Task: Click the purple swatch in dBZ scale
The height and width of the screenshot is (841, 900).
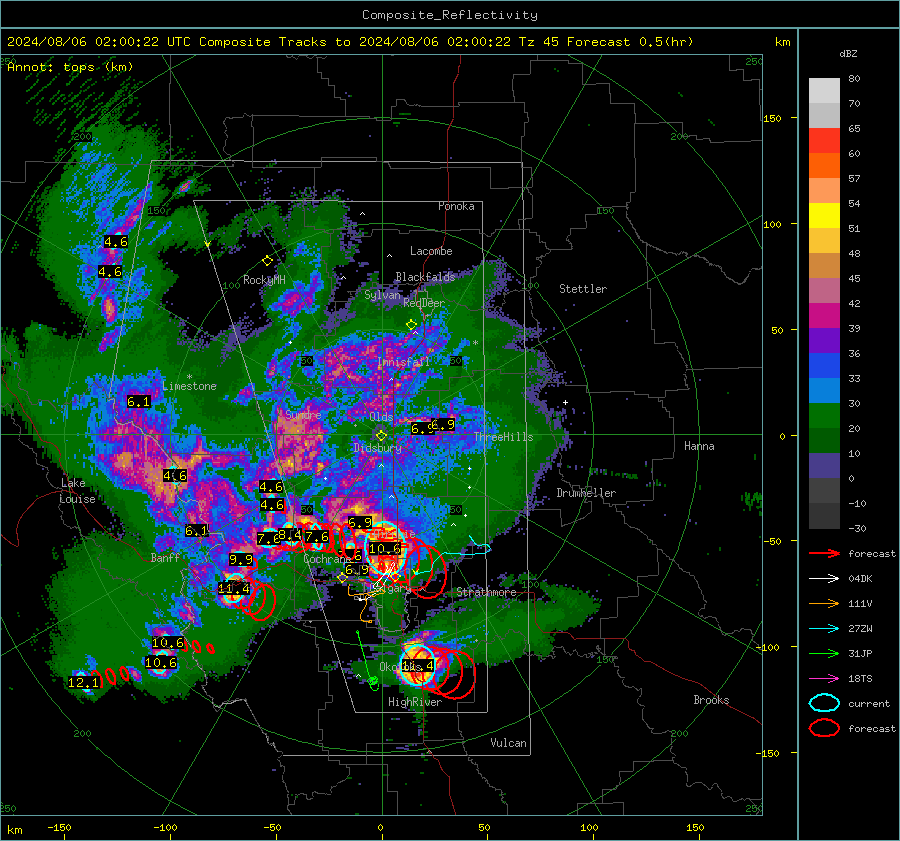Action: [x=824, y=340]
